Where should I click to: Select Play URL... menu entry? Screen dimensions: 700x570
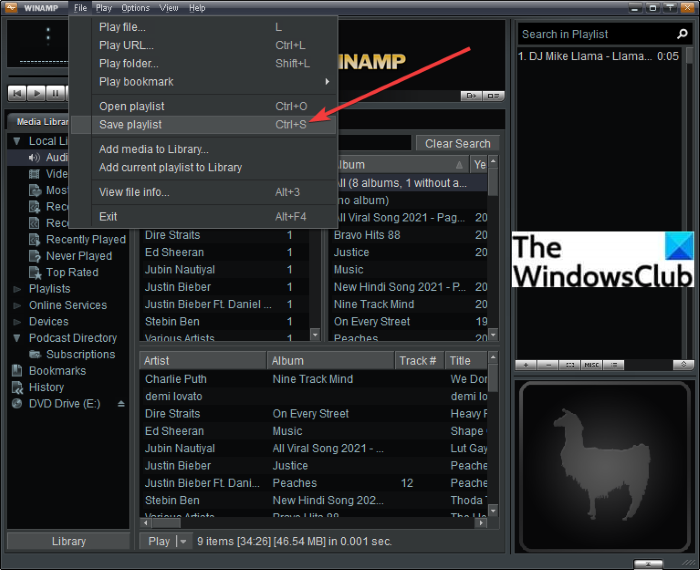pyautogui.click(x=203, y=46)
